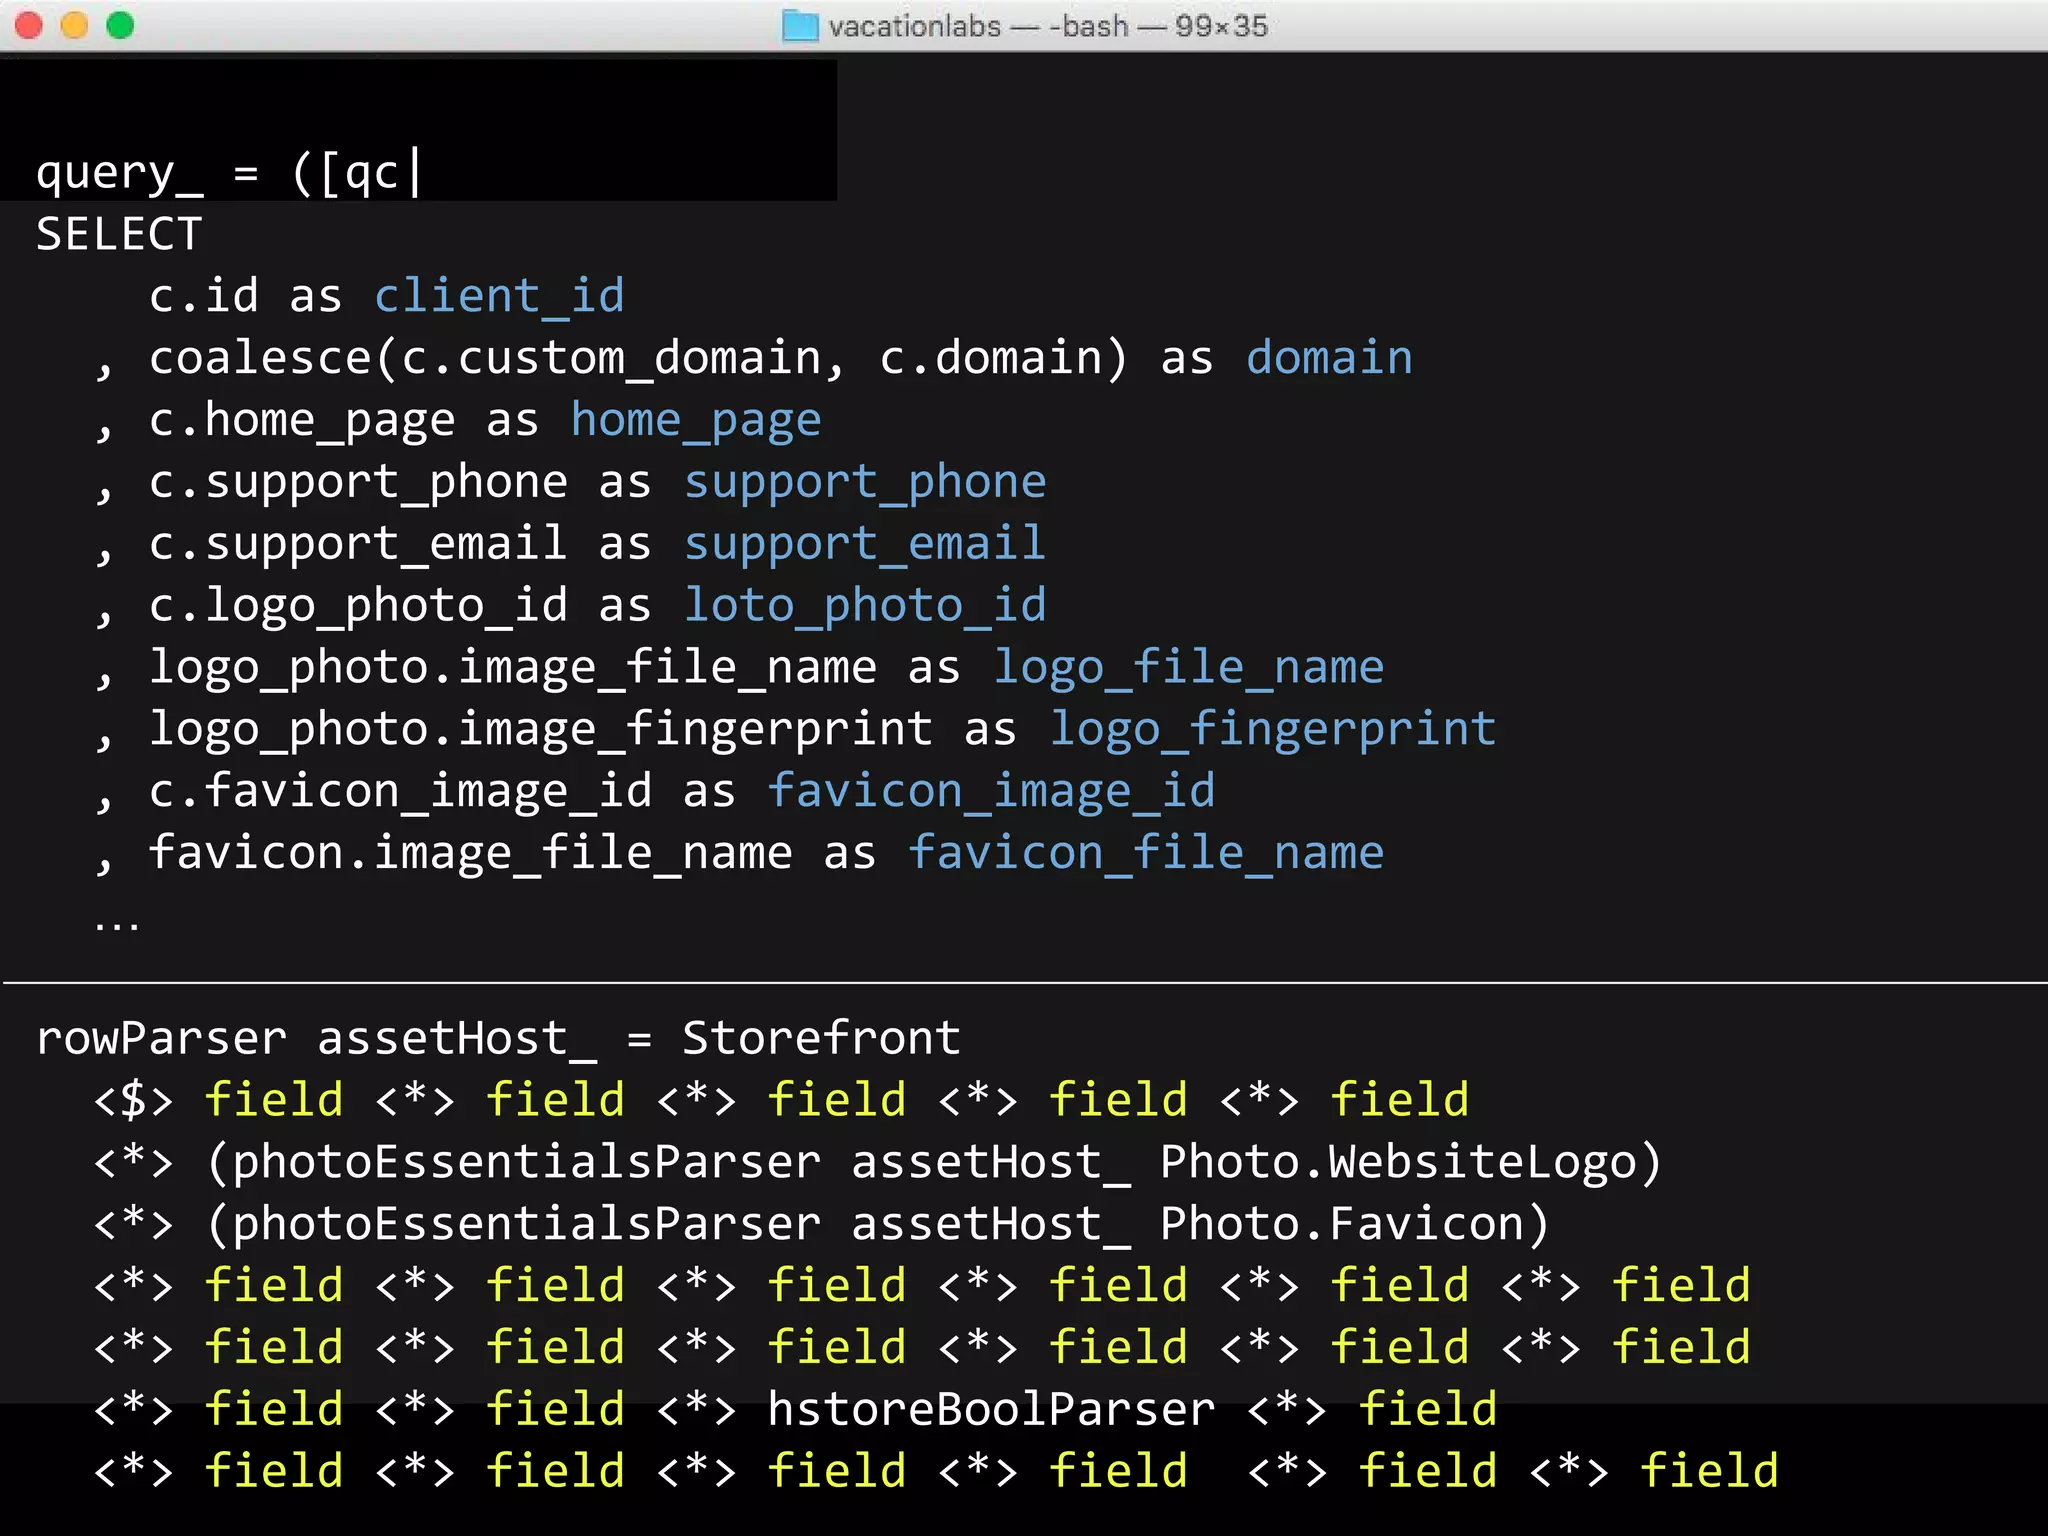Image resolution: width=2048 pixels, height=1536 pixels.
Task: Click the yellow 'field' right after 'hstoreBoolParser'
Action: coord(1428,1410)
